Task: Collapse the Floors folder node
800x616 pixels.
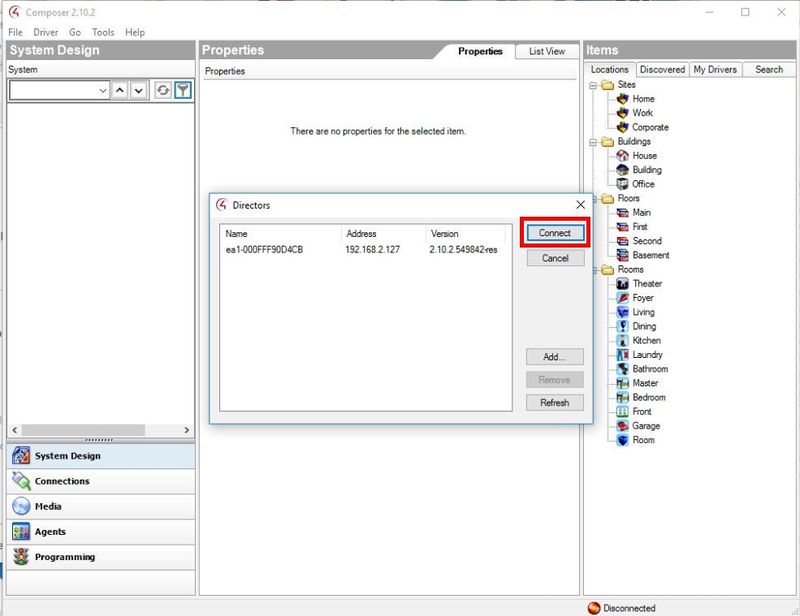Action: (x=594, y=199)
